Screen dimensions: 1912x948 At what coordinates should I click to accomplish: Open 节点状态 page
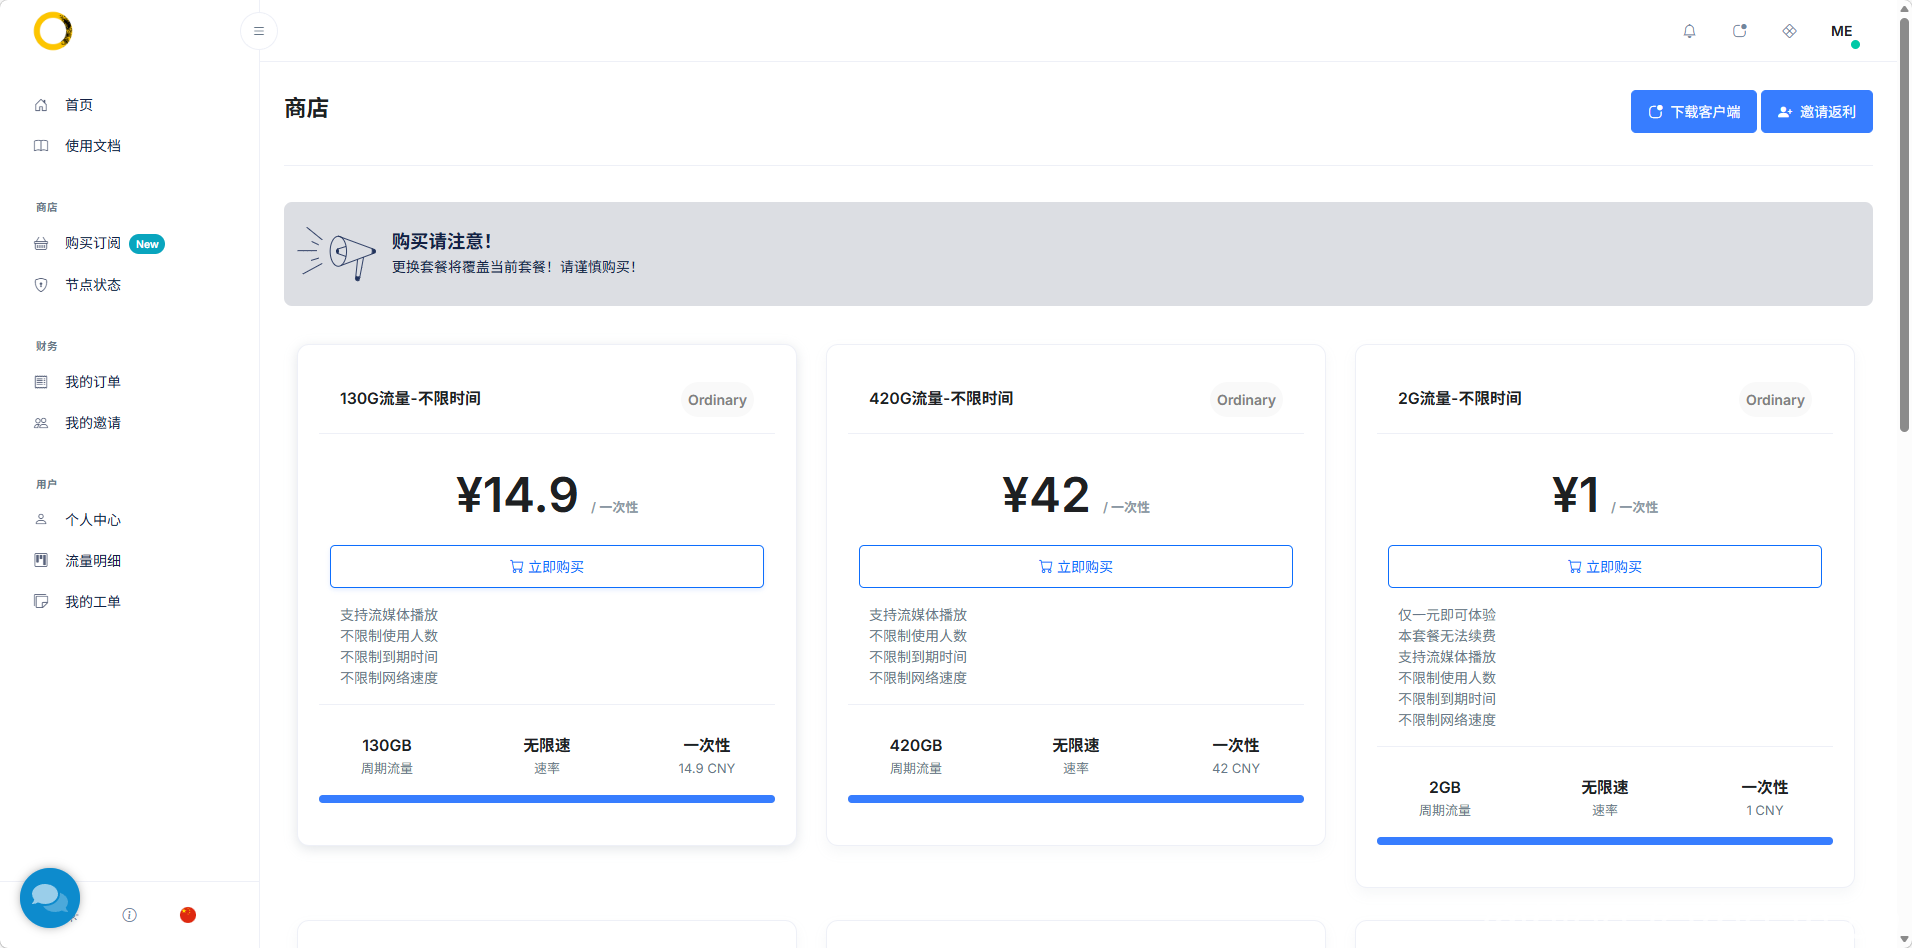coord(92,285)
